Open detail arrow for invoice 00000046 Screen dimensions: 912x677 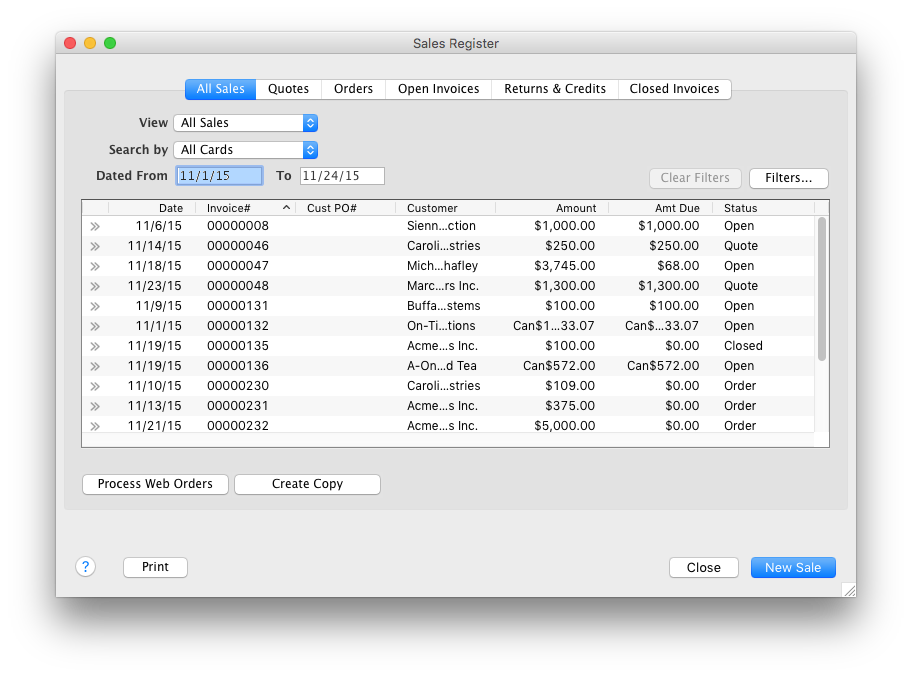(95, 246)
